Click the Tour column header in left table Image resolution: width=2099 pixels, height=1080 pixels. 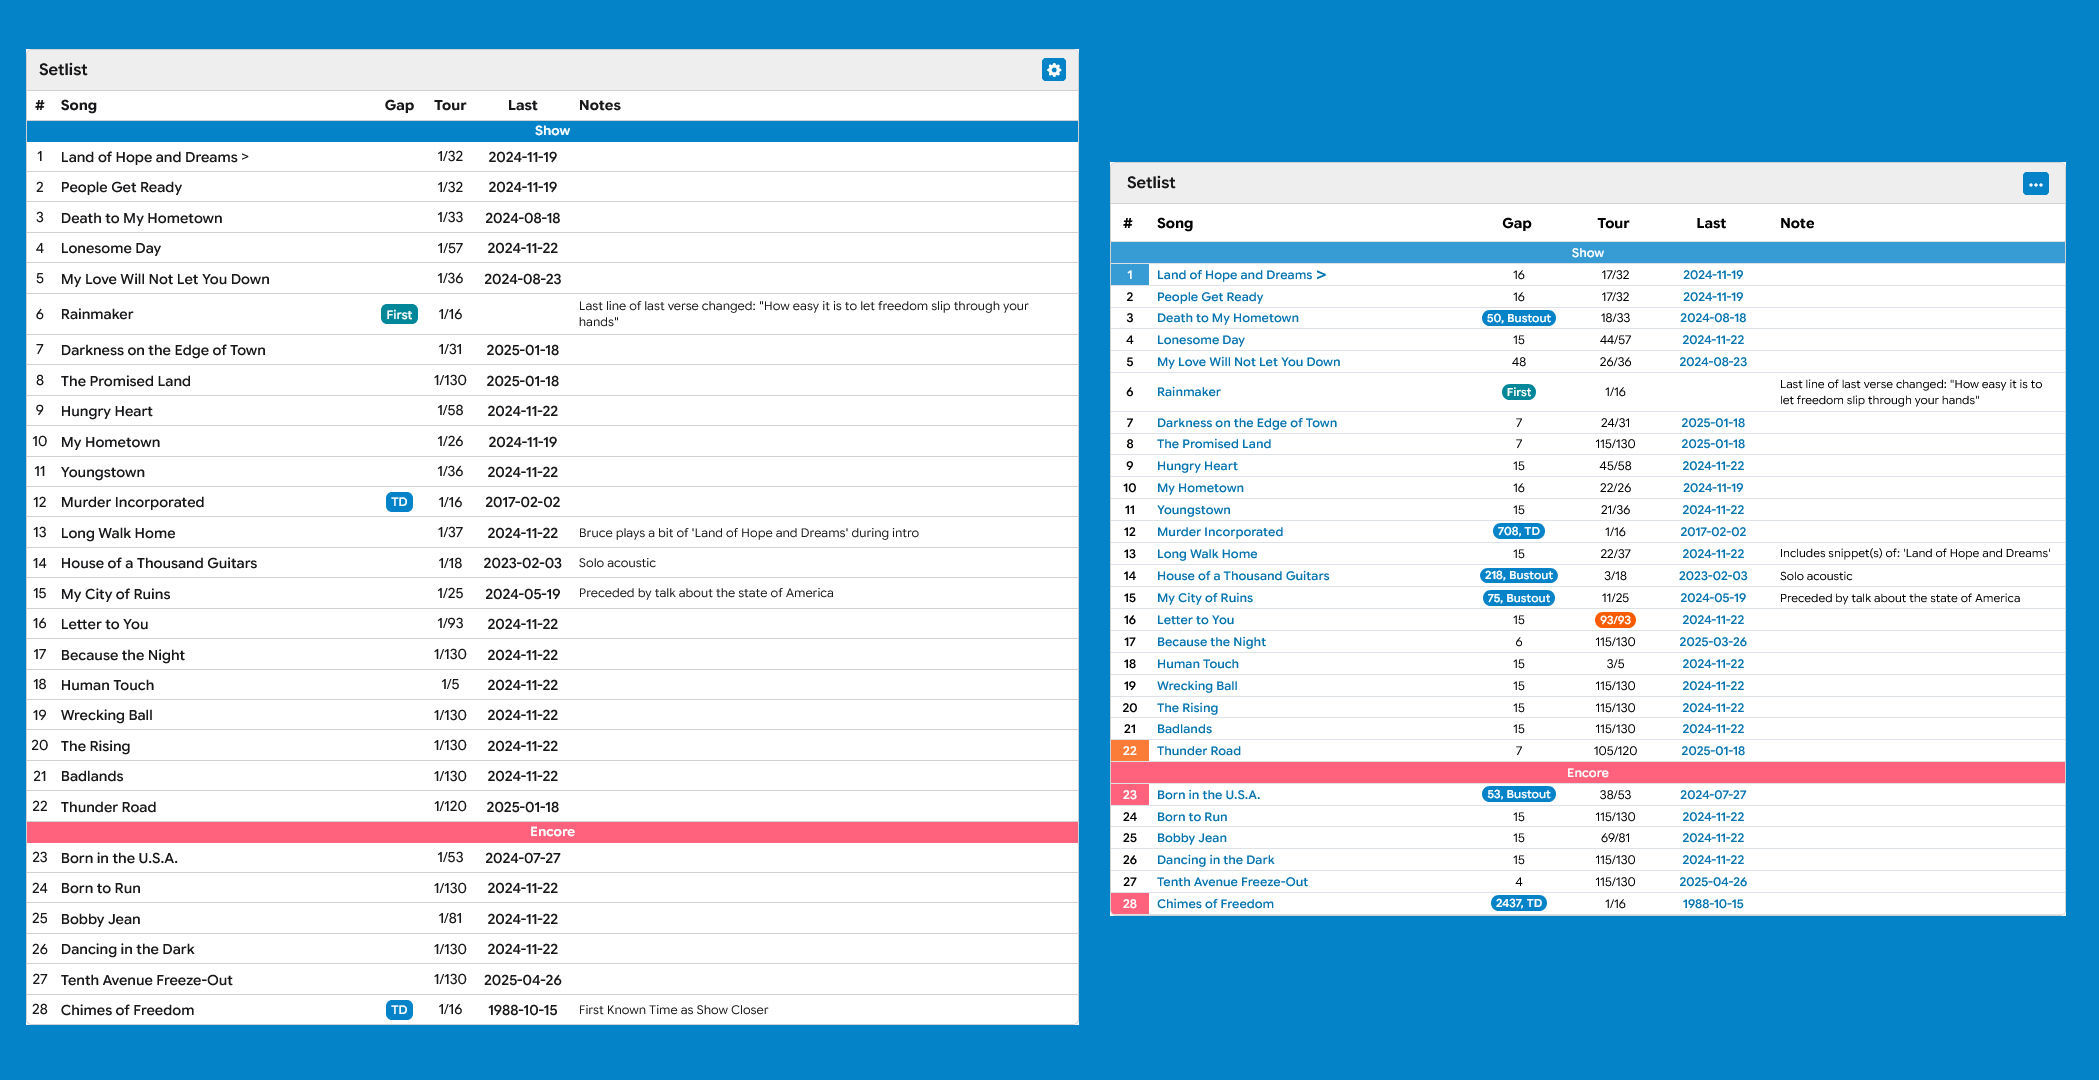(450, 105)
